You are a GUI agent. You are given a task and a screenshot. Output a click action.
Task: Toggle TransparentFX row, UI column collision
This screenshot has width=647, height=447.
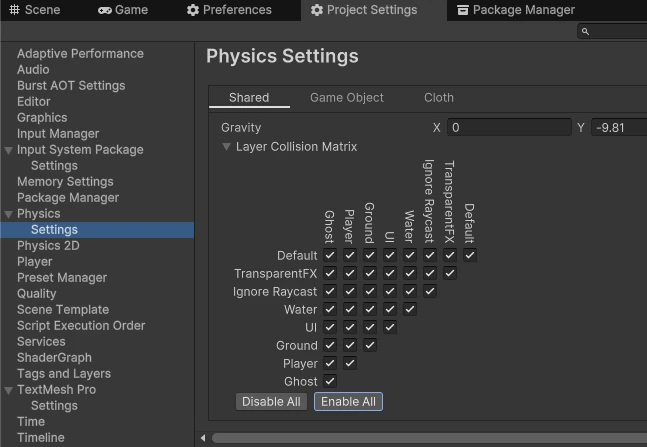[390, 273]
